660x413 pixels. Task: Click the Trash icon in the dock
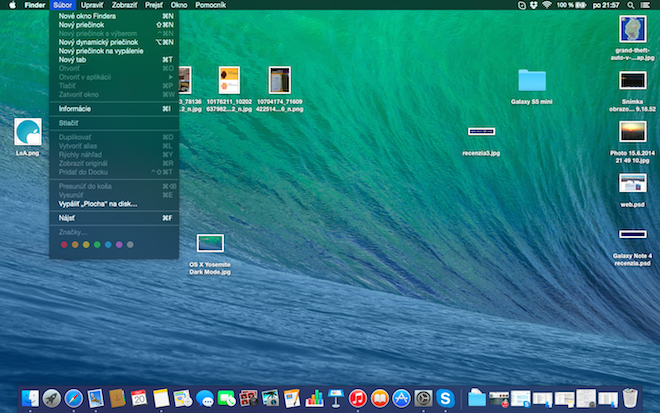(x=629, y=398)
